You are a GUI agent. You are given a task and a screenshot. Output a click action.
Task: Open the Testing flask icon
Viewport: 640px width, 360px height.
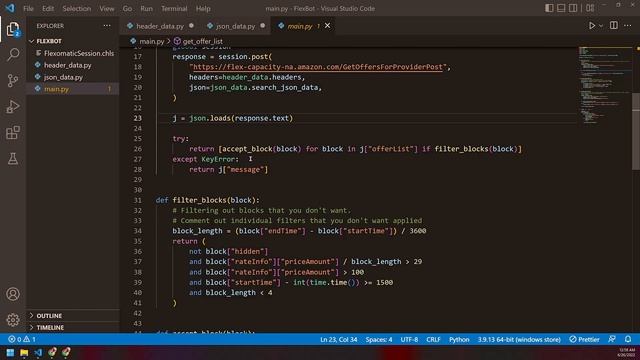tap(13, 159)
